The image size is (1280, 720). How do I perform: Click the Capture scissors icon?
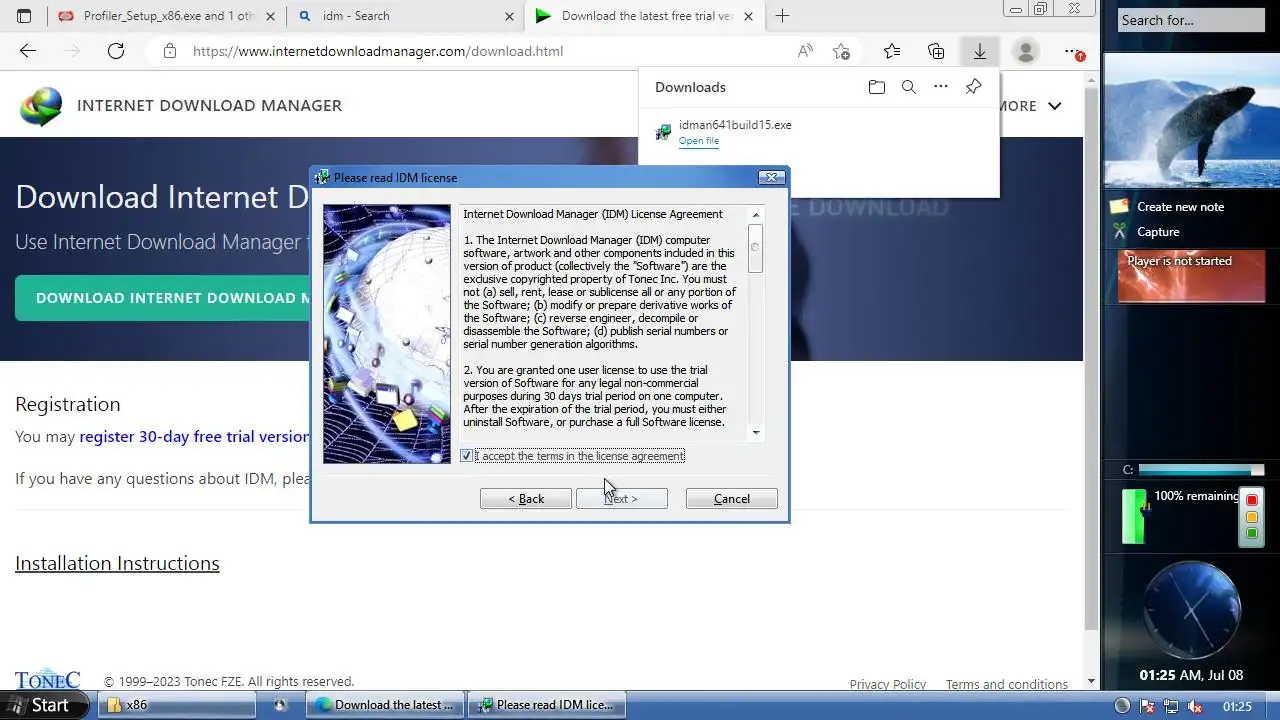pyautogui.click(x=1119, y=232)
